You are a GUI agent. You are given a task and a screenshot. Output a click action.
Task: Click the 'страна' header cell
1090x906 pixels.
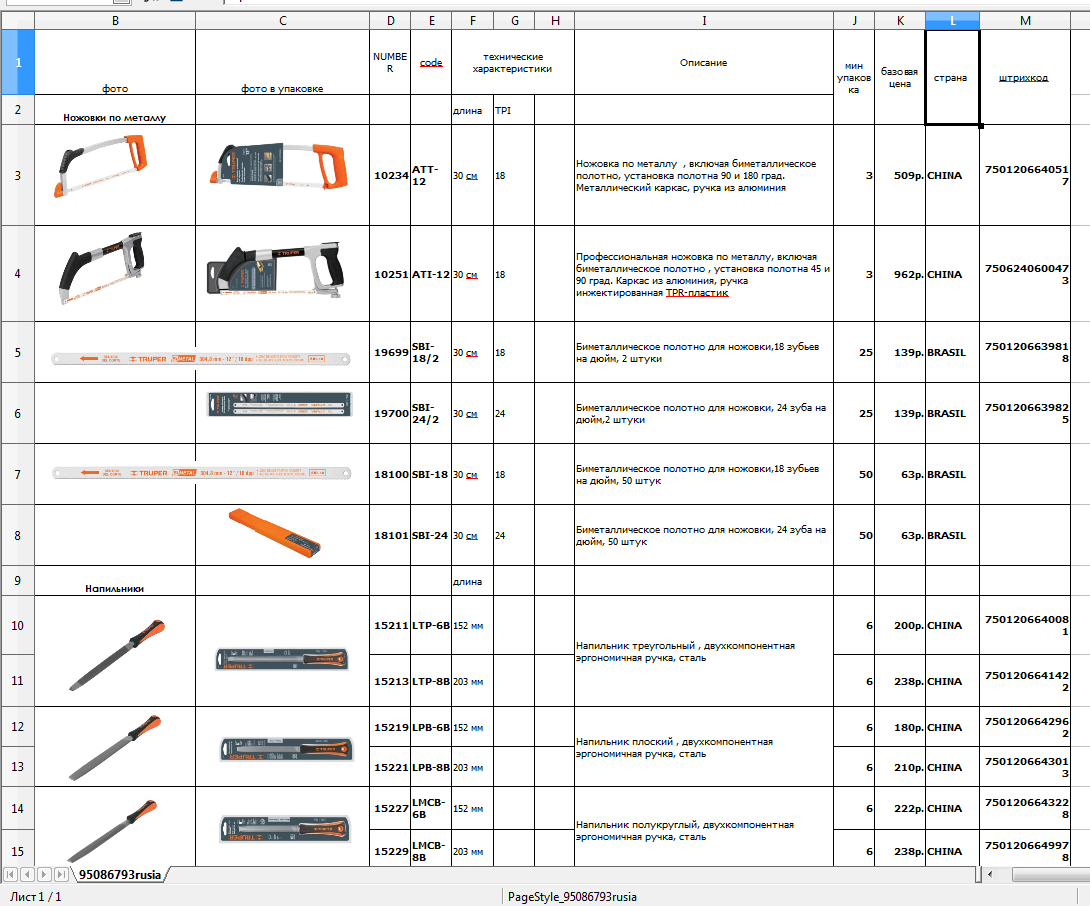tap(952, 77)
